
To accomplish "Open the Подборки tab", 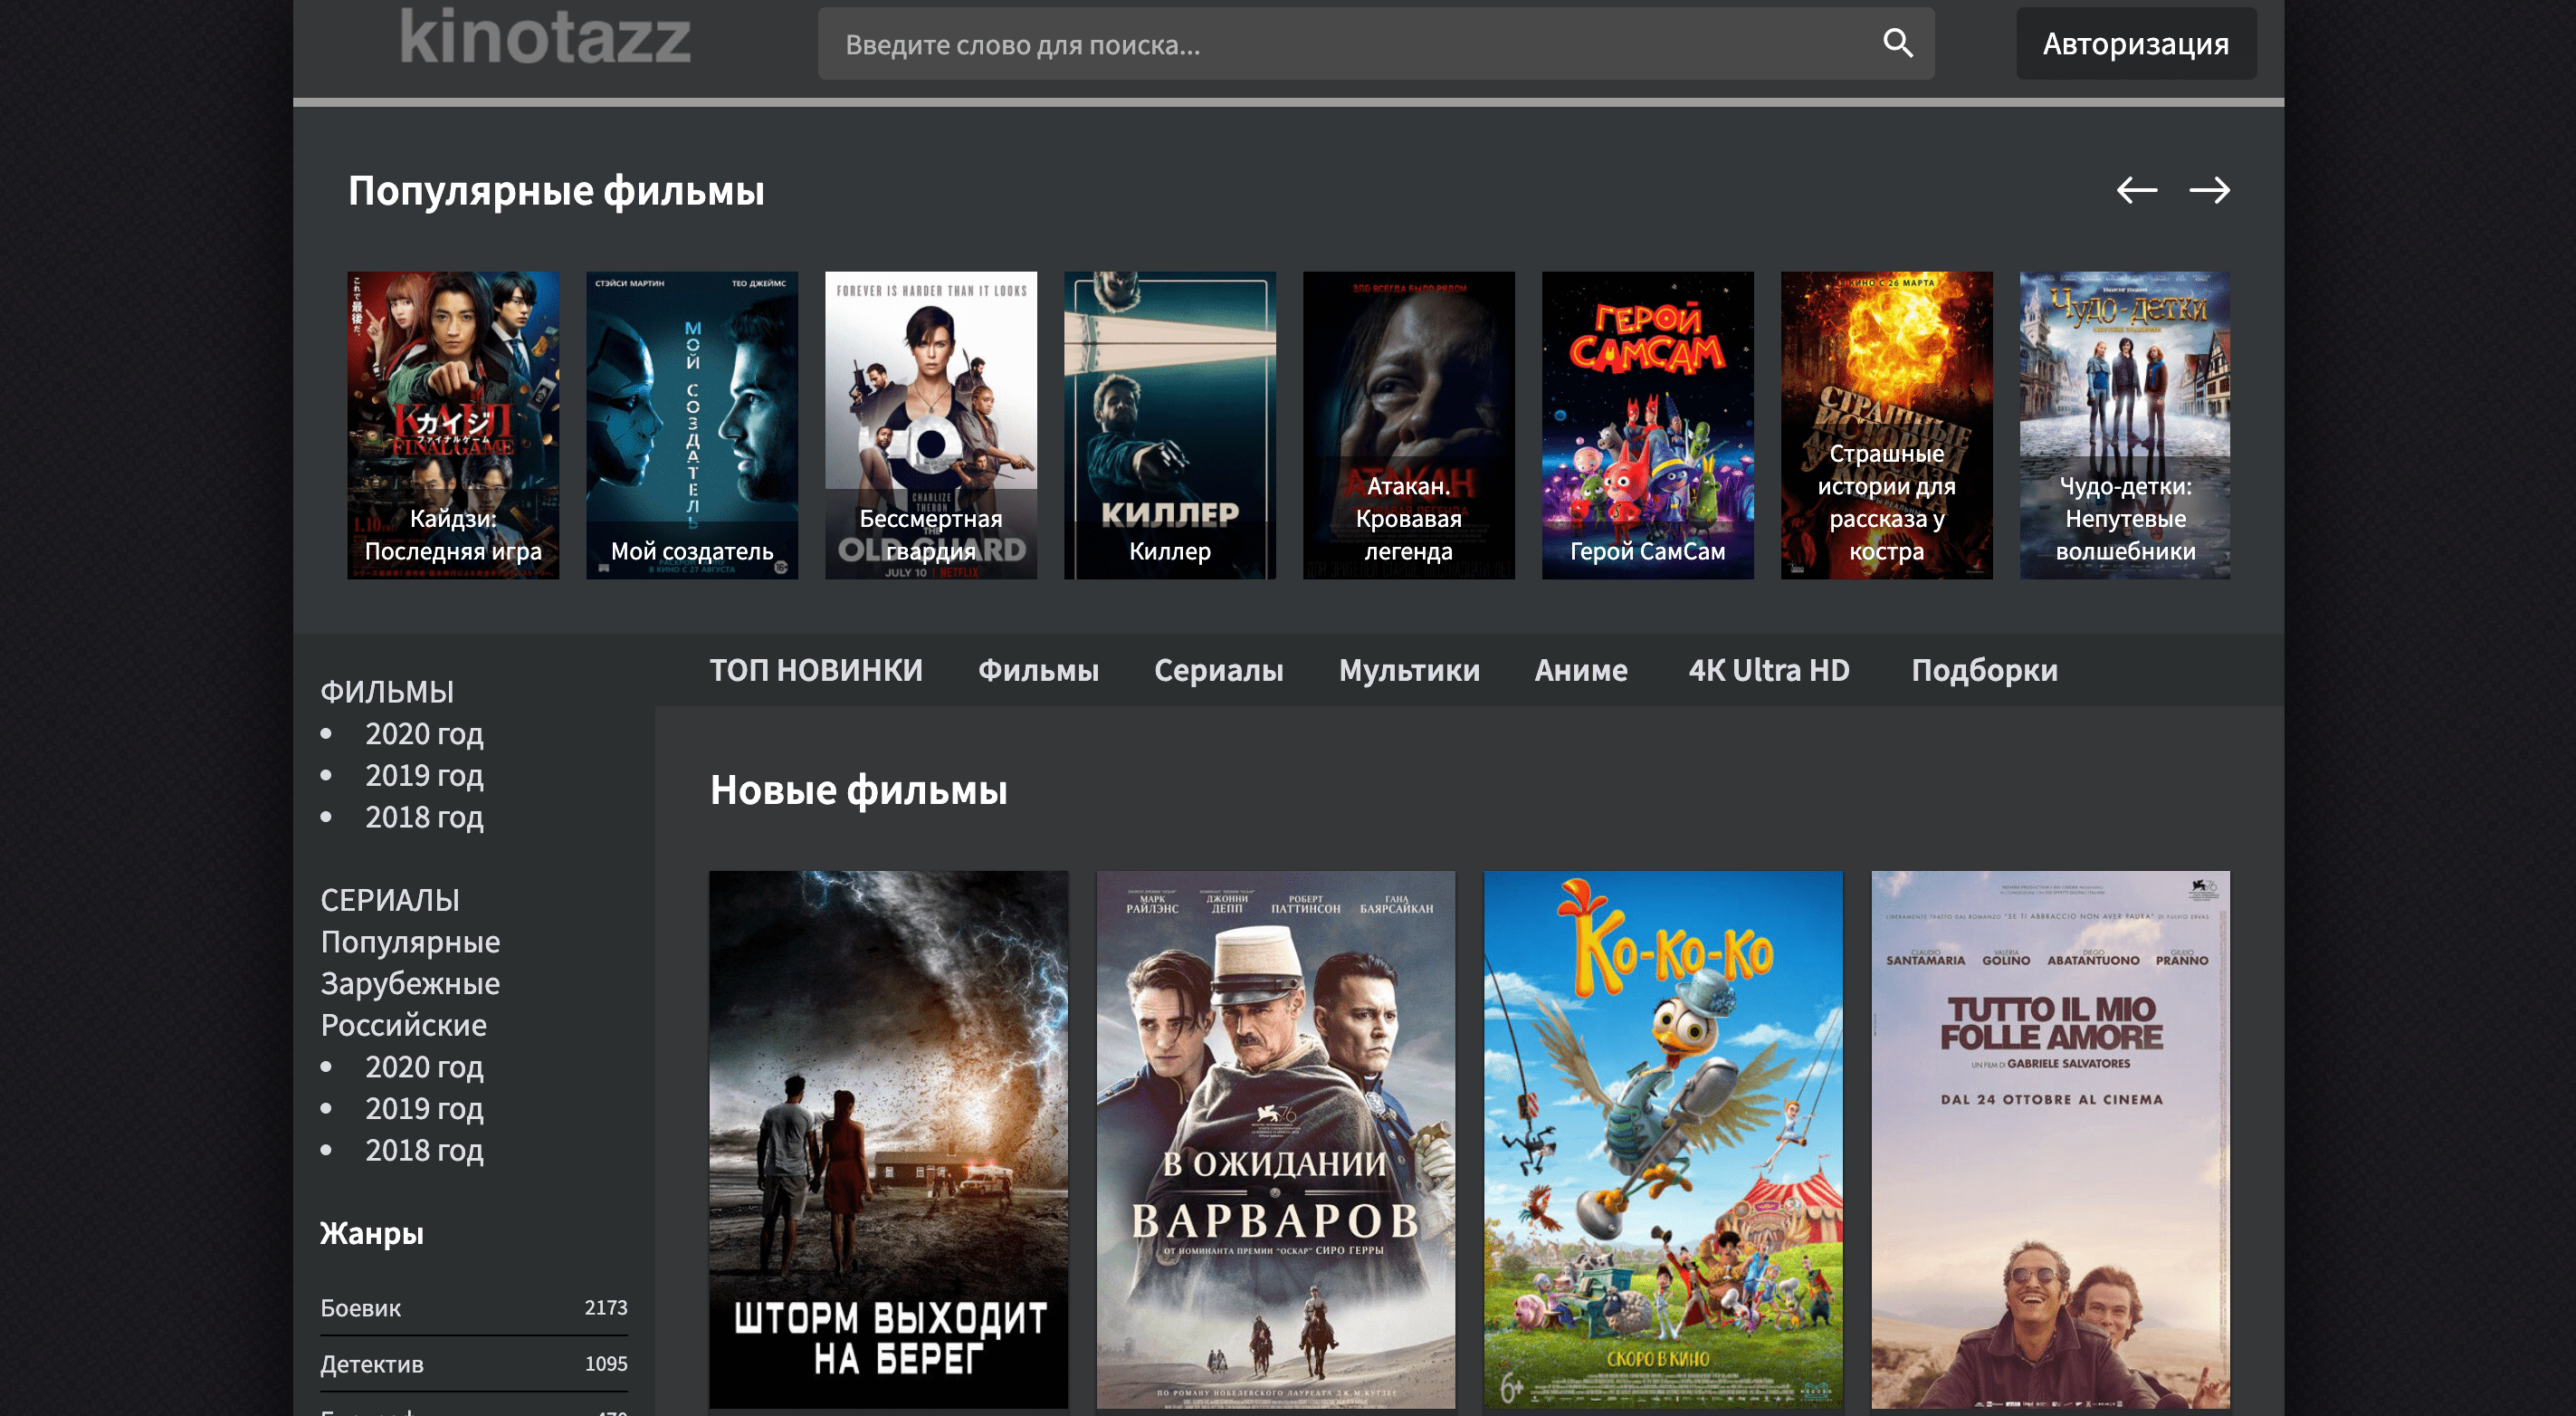I will [x=1984, y=670].
